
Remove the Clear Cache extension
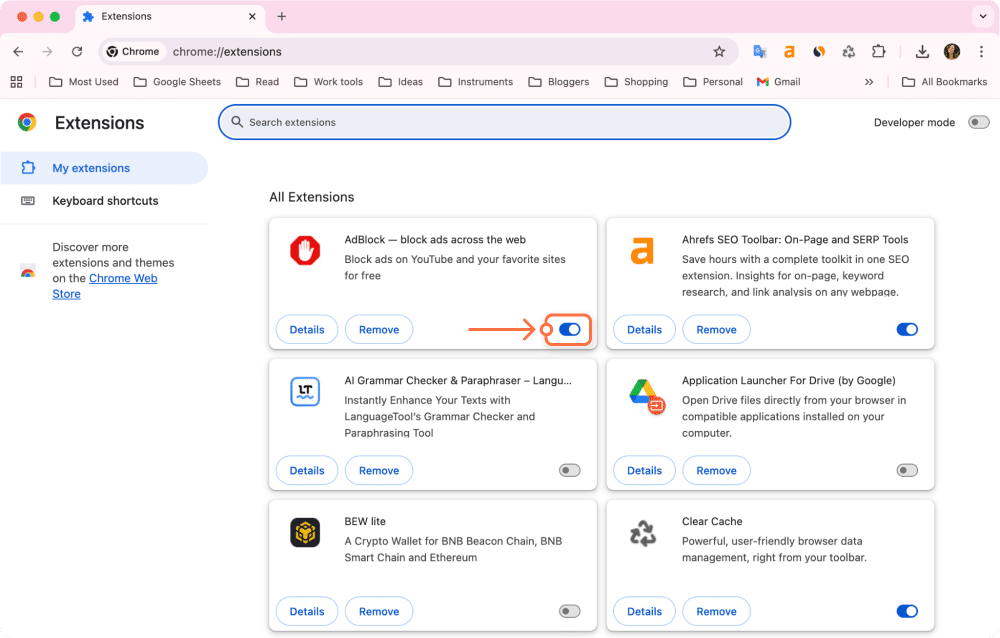pos(716,611)
